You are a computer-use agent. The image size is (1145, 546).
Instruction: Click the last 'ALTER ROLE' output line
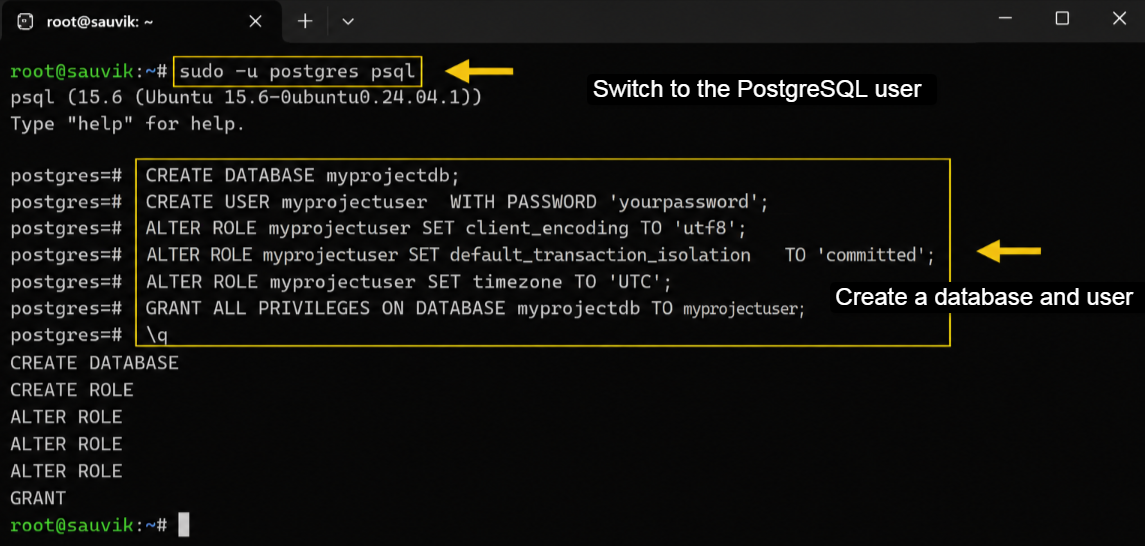66,471
